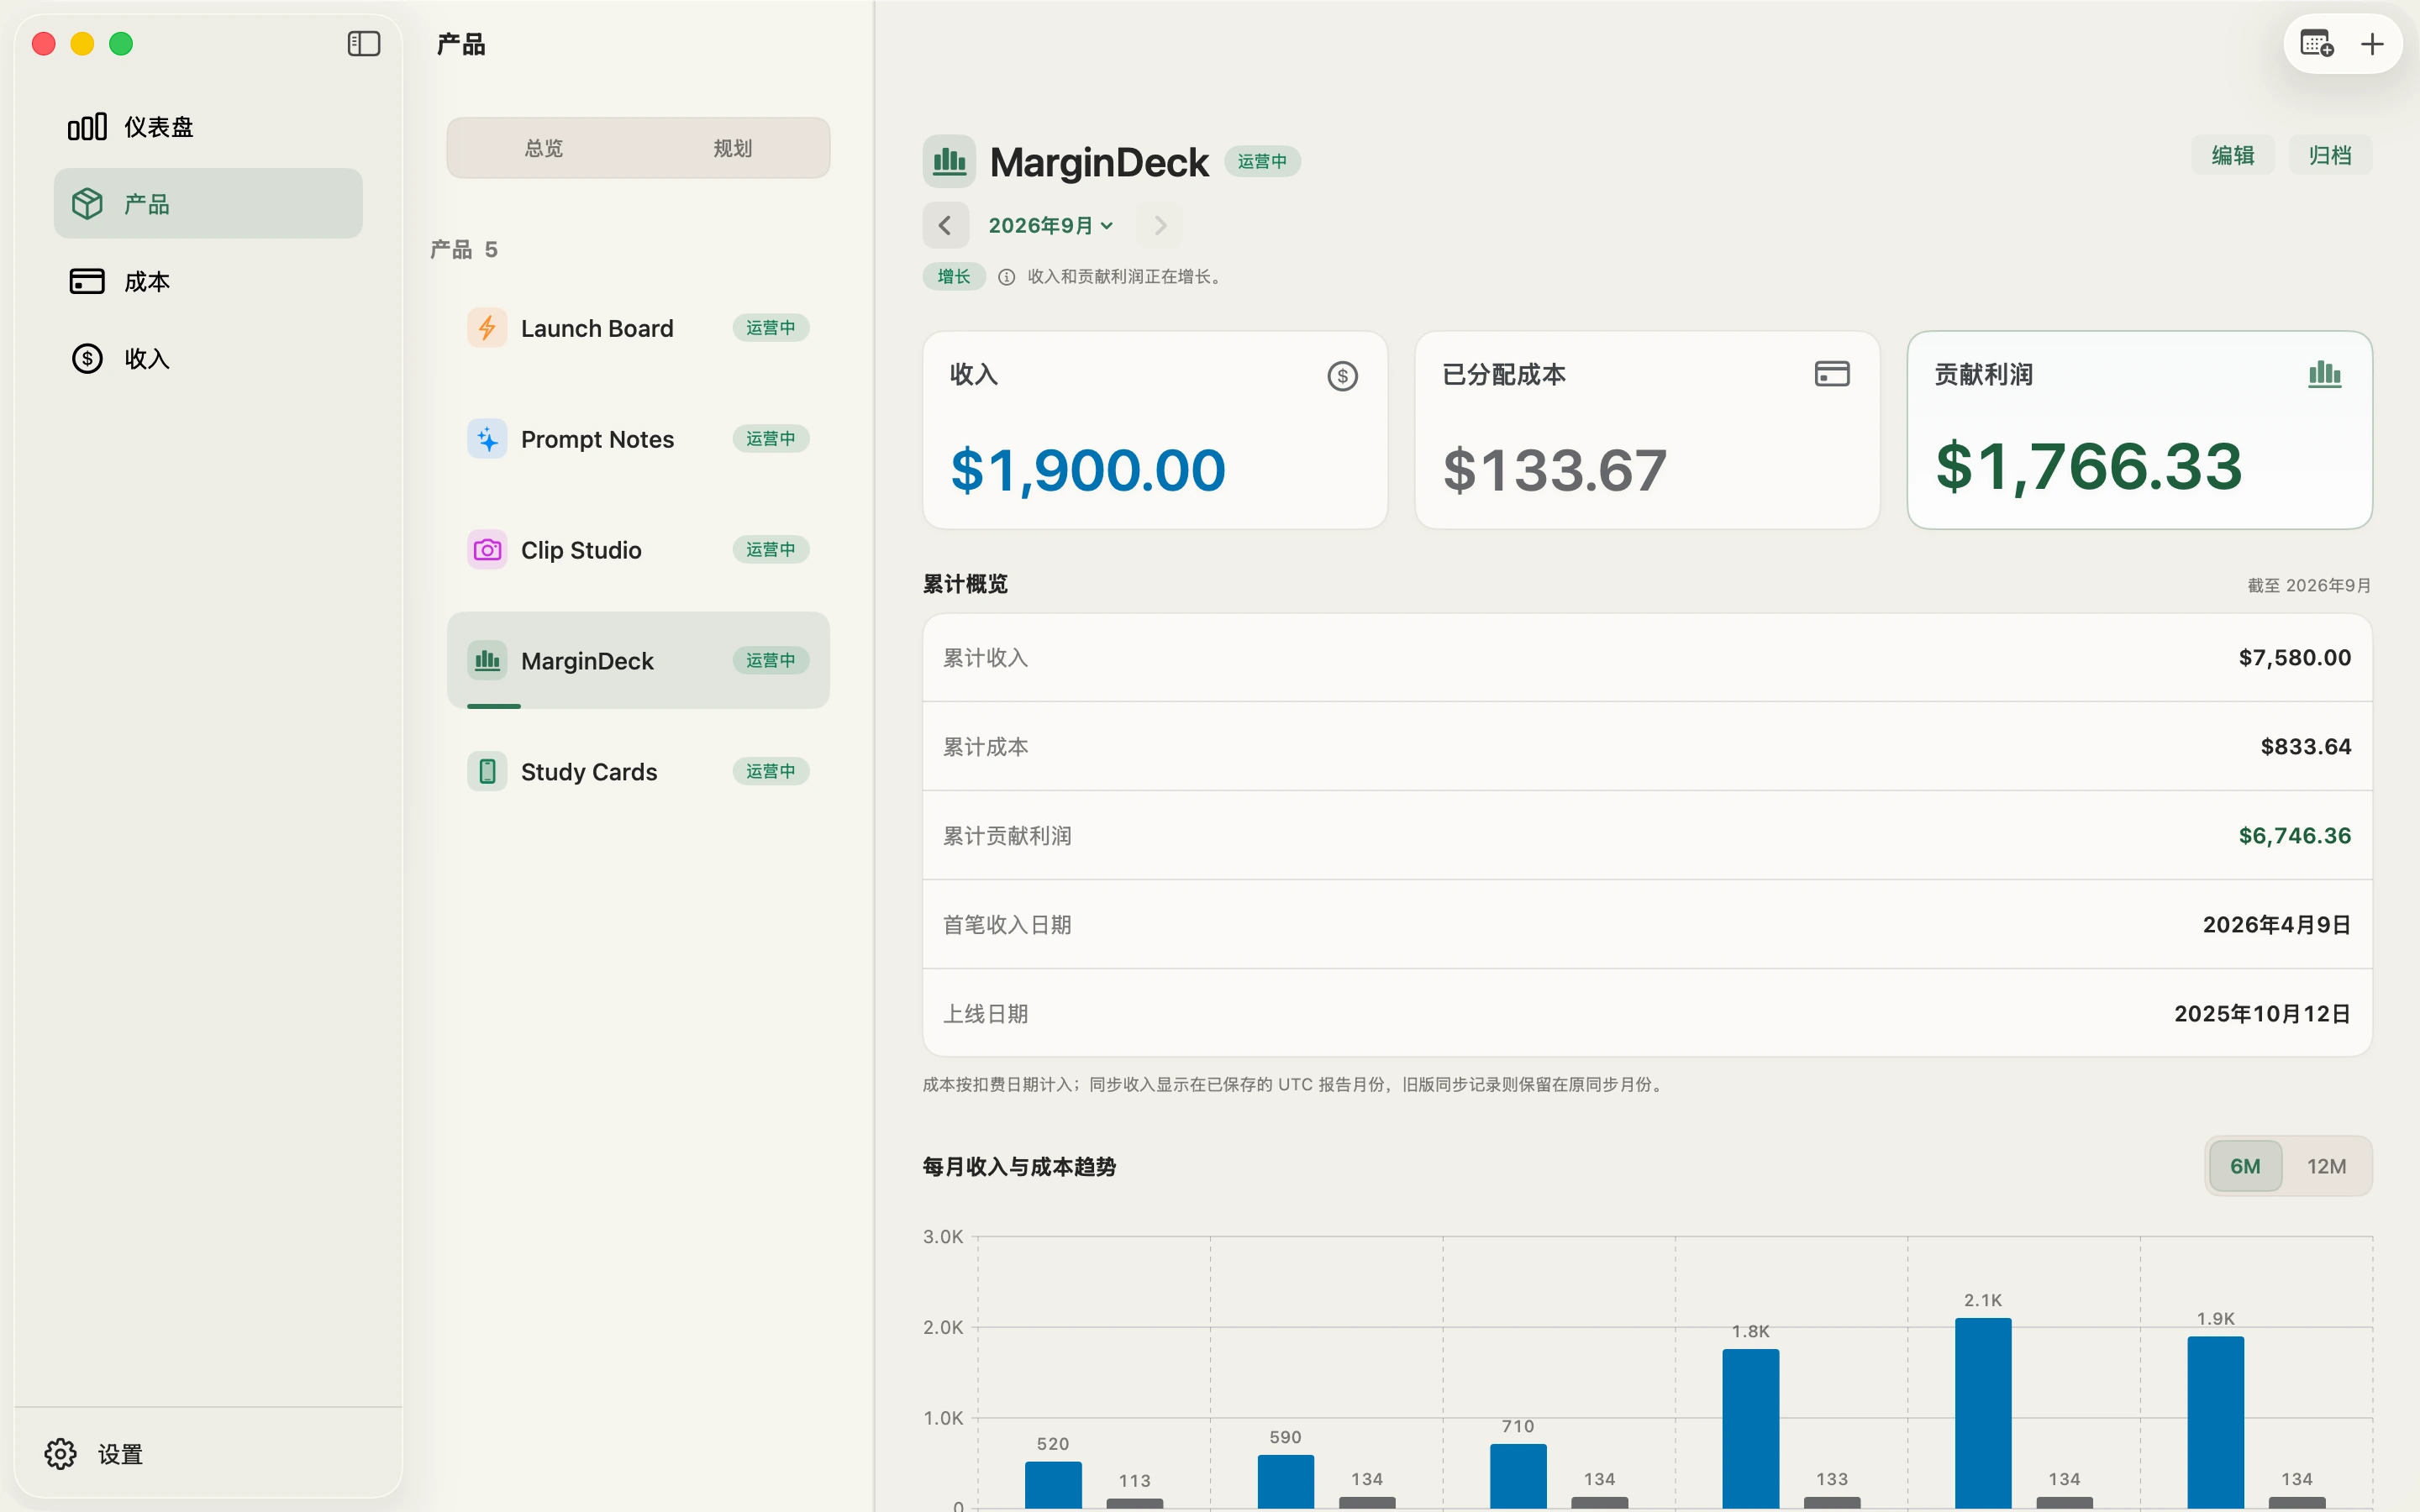Click the 增长 status badge
Image resolution: width=2420 pixels, height=1512 pixels.
coord(954,277)
